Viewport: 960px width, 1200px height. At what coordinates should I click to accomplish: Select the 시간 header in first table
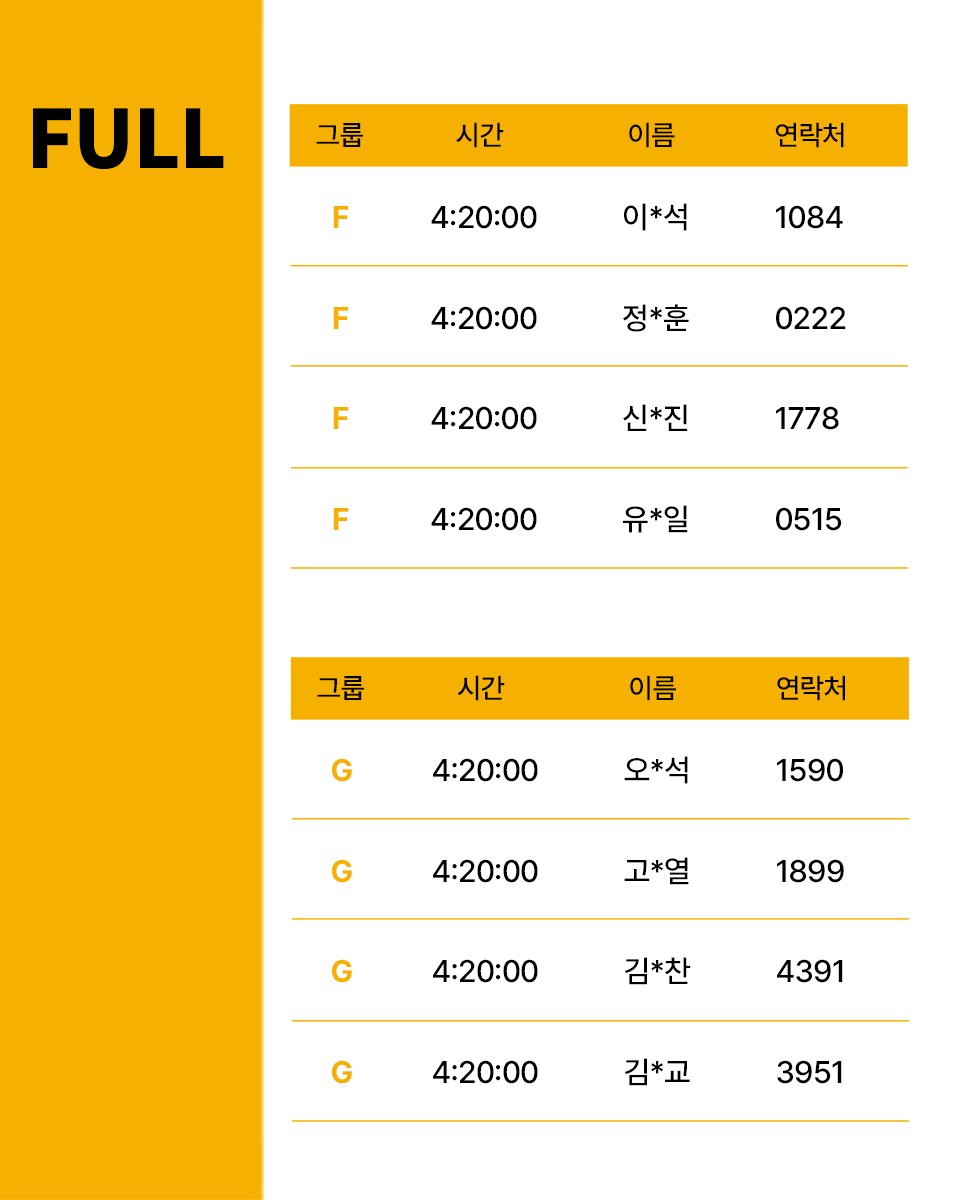pos(479,135)
